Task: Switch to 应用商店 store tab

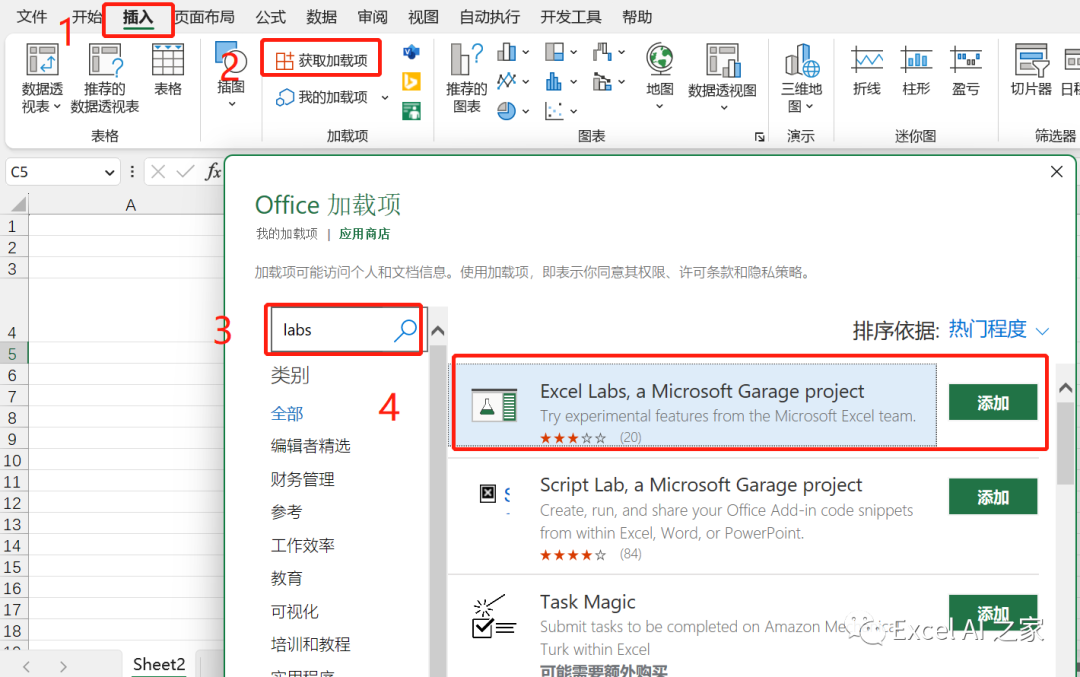Action: point(364,234)
